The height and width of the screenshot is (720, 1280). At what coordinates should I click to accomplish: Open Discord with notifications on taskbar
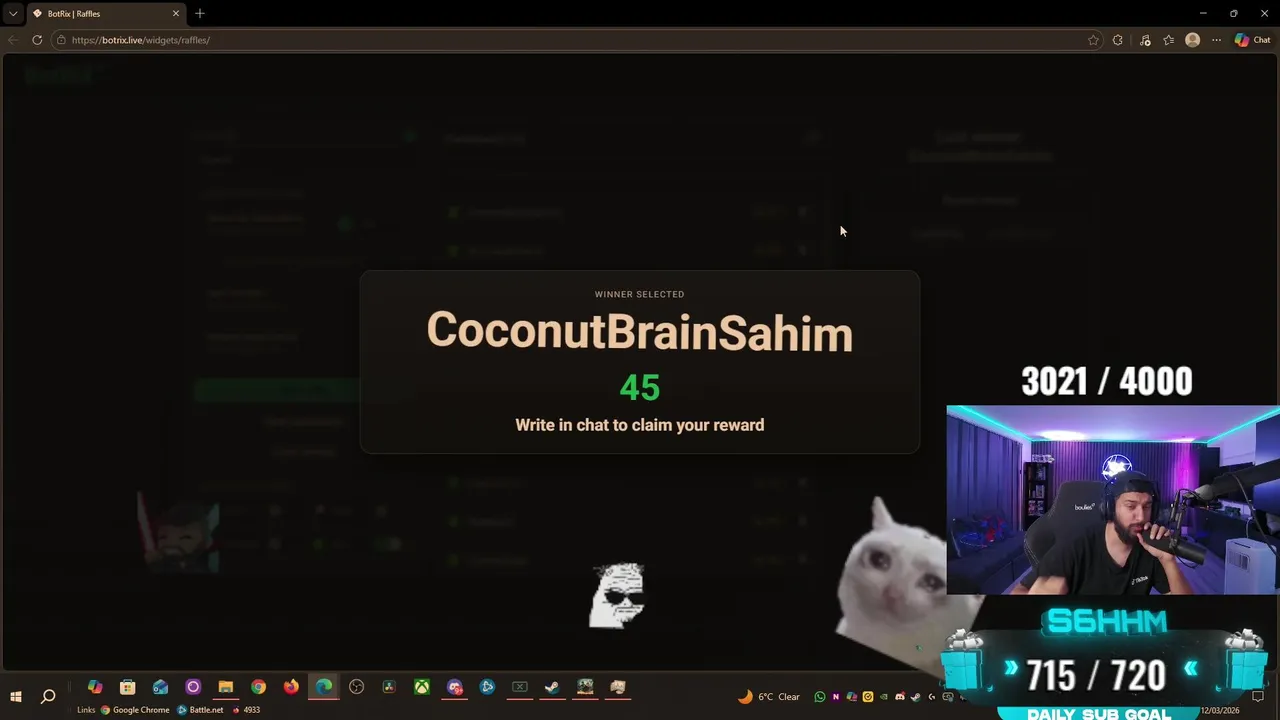[x=455, y=687]
